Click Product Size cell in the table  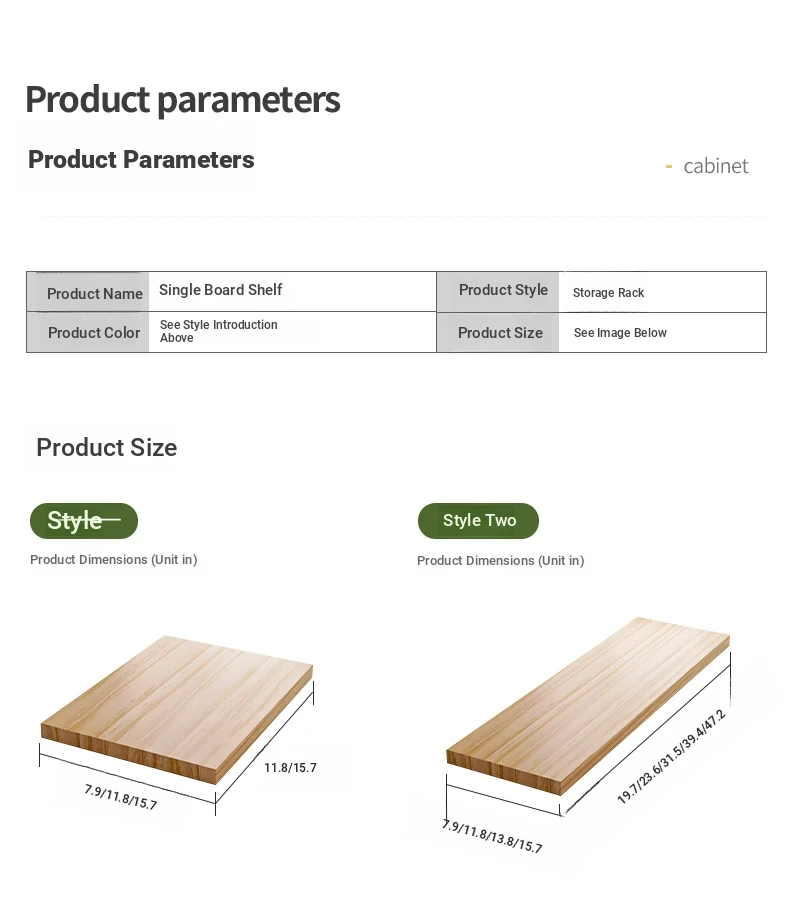[500, 333]
